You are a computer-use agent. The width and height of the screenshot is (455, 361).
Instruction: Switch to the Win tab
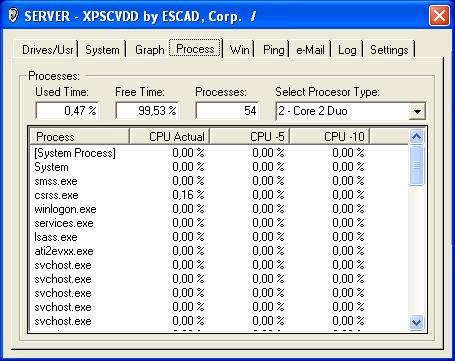pos(239,50)
